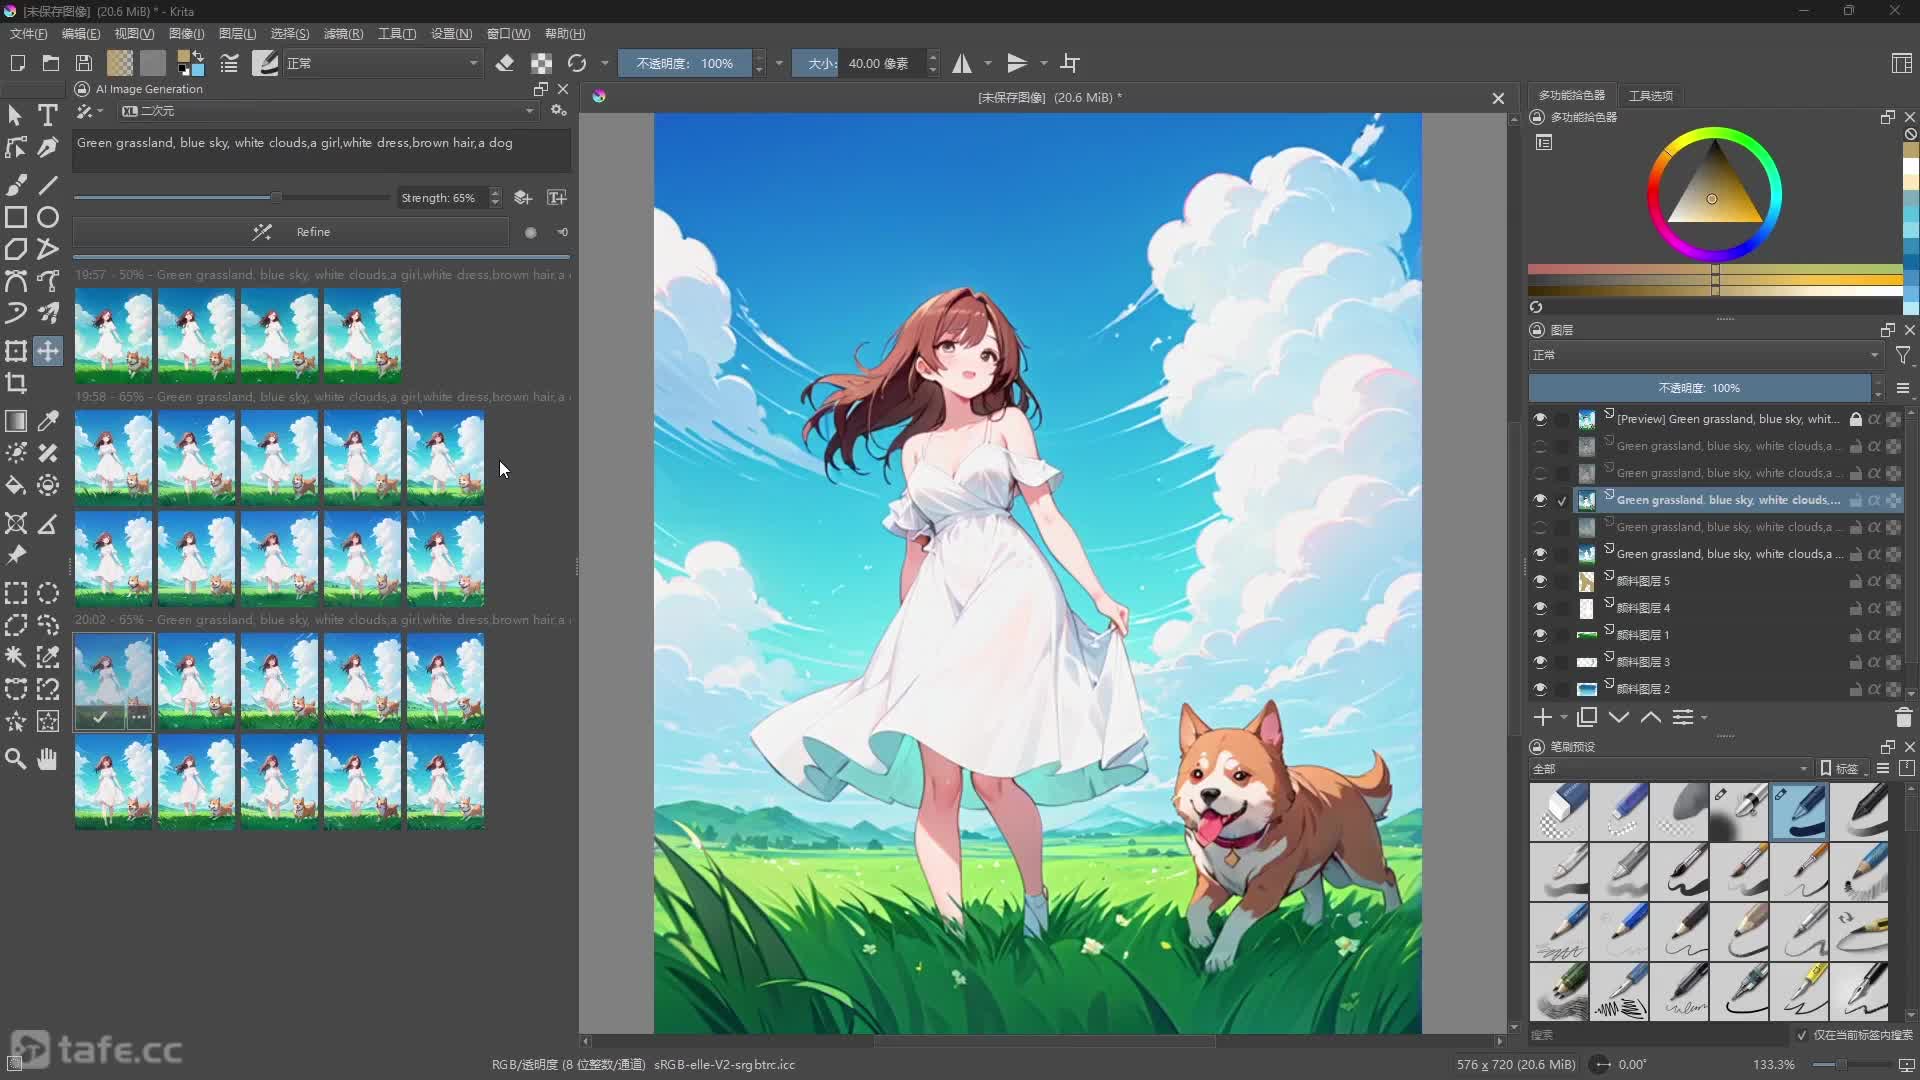Screen dimensions: 1920x1080
Task: Apply the checked thumbnail in 20:02 row
Action: click(99, 717)
